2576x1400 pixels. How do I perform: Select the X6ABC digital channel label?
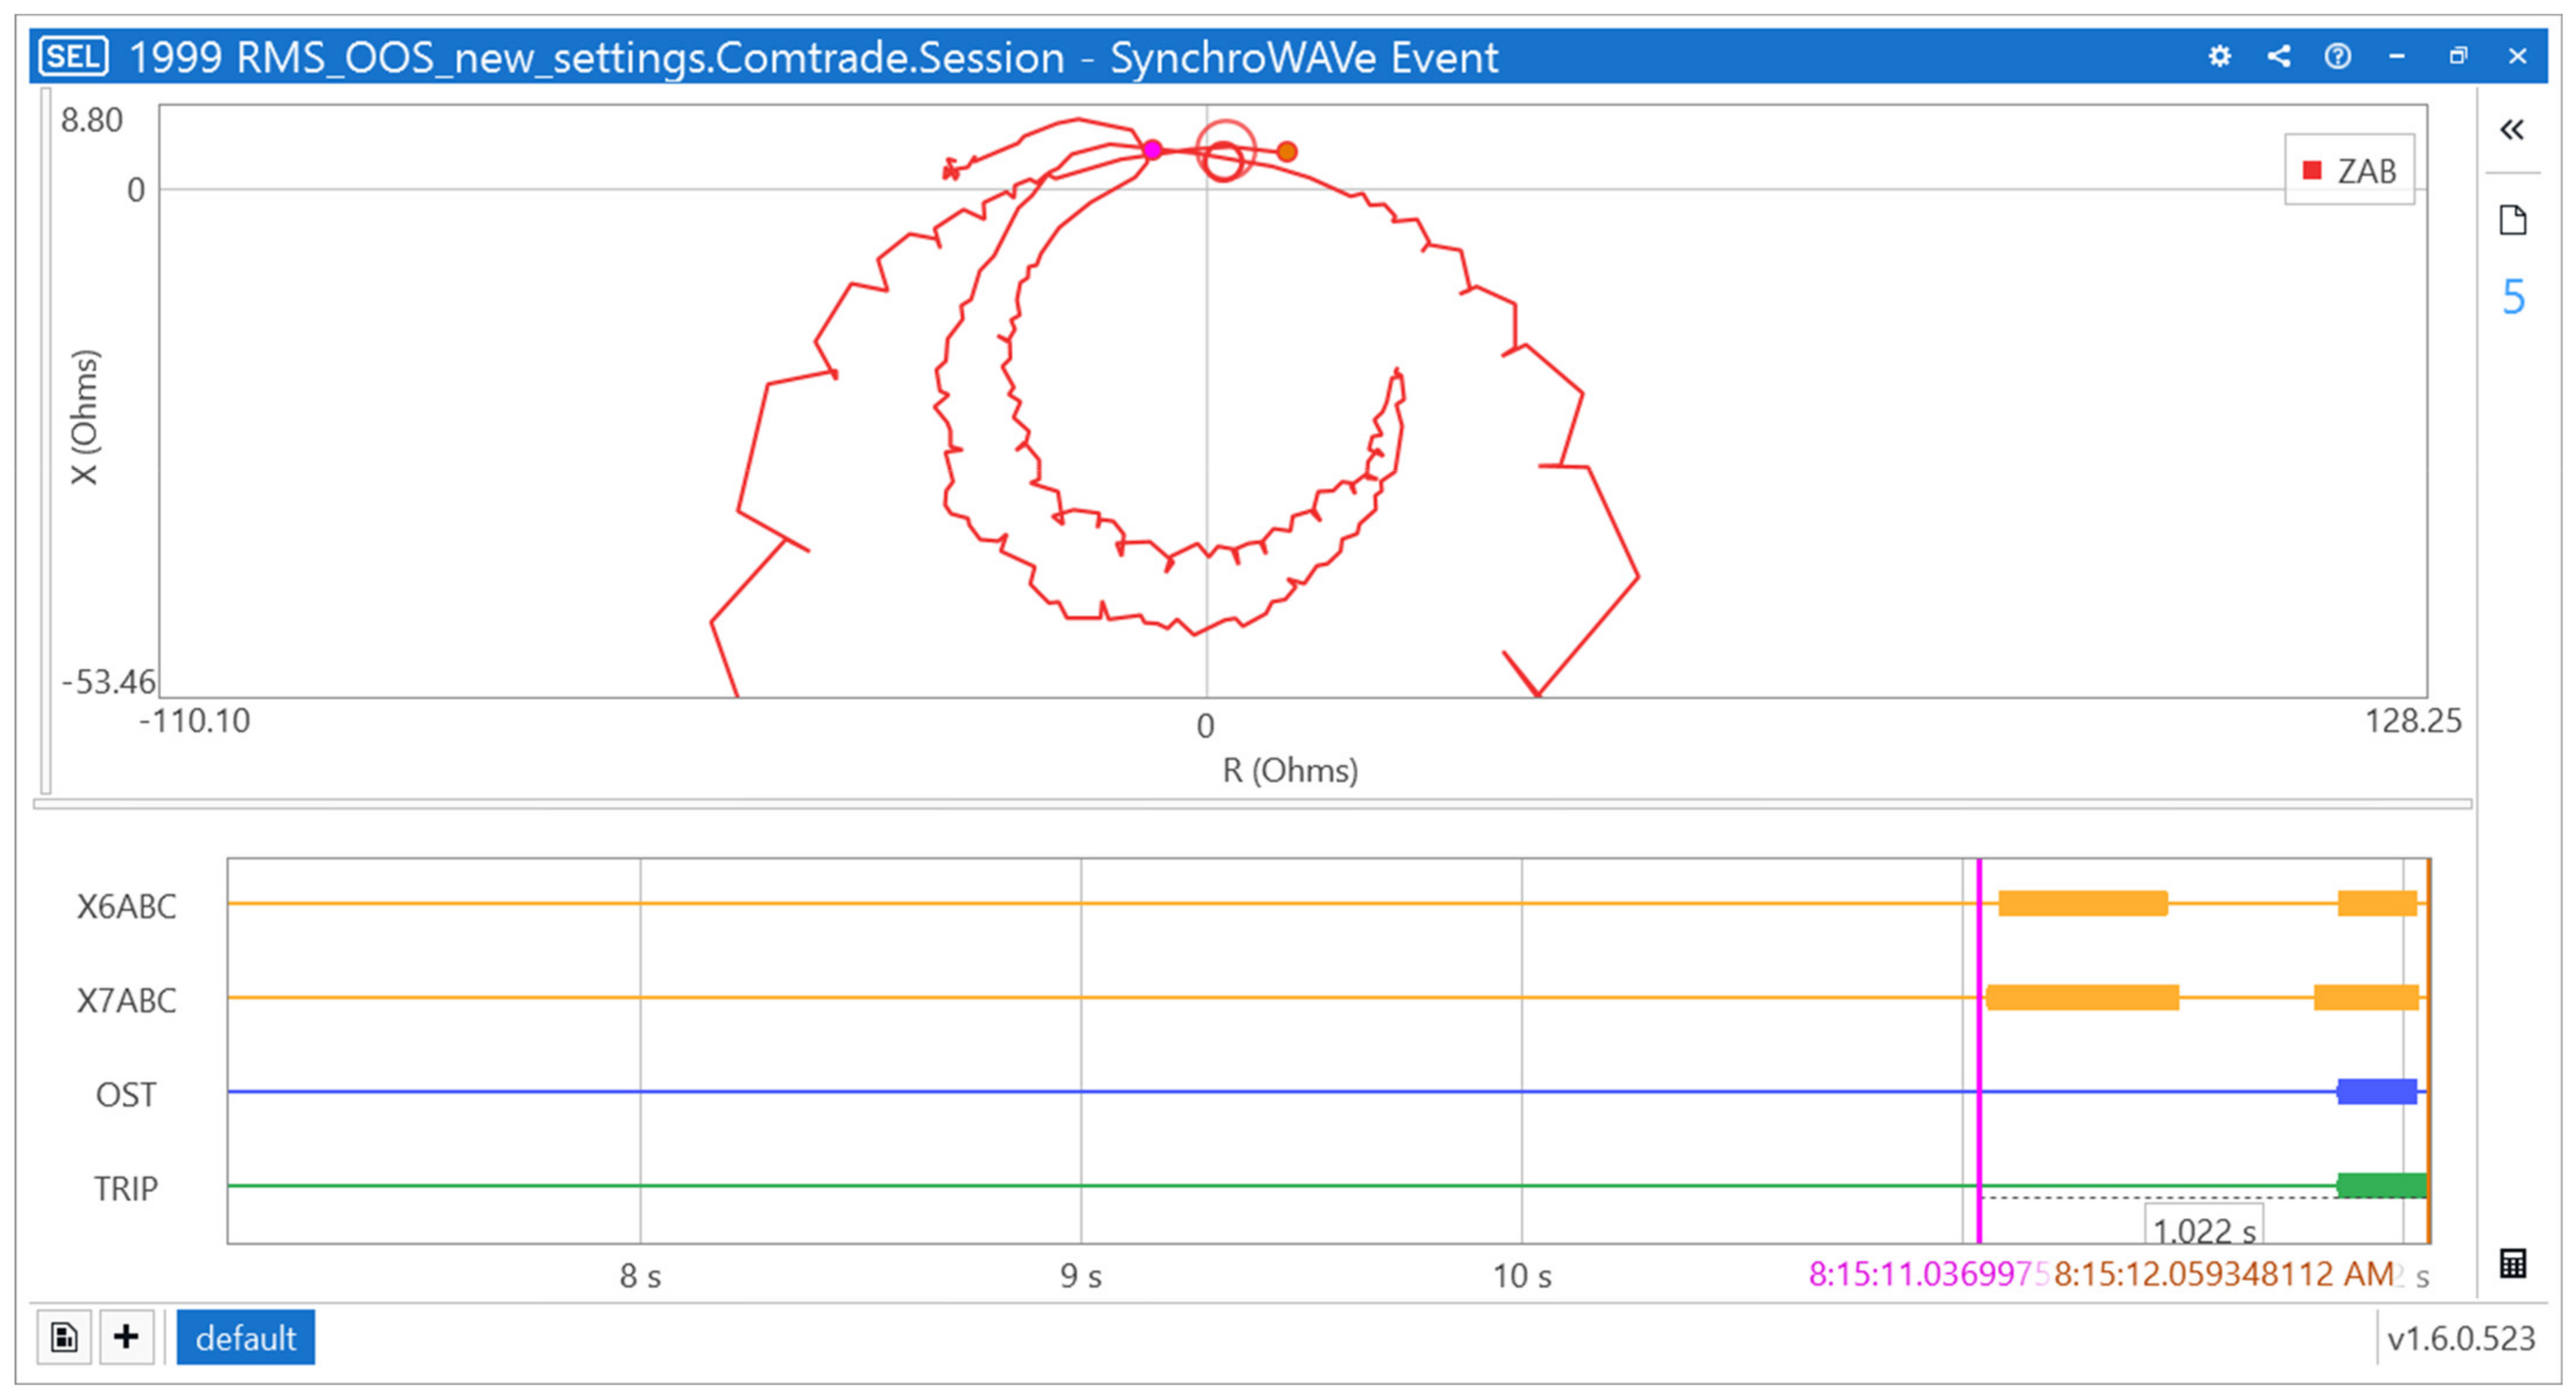tap(126, 906)
